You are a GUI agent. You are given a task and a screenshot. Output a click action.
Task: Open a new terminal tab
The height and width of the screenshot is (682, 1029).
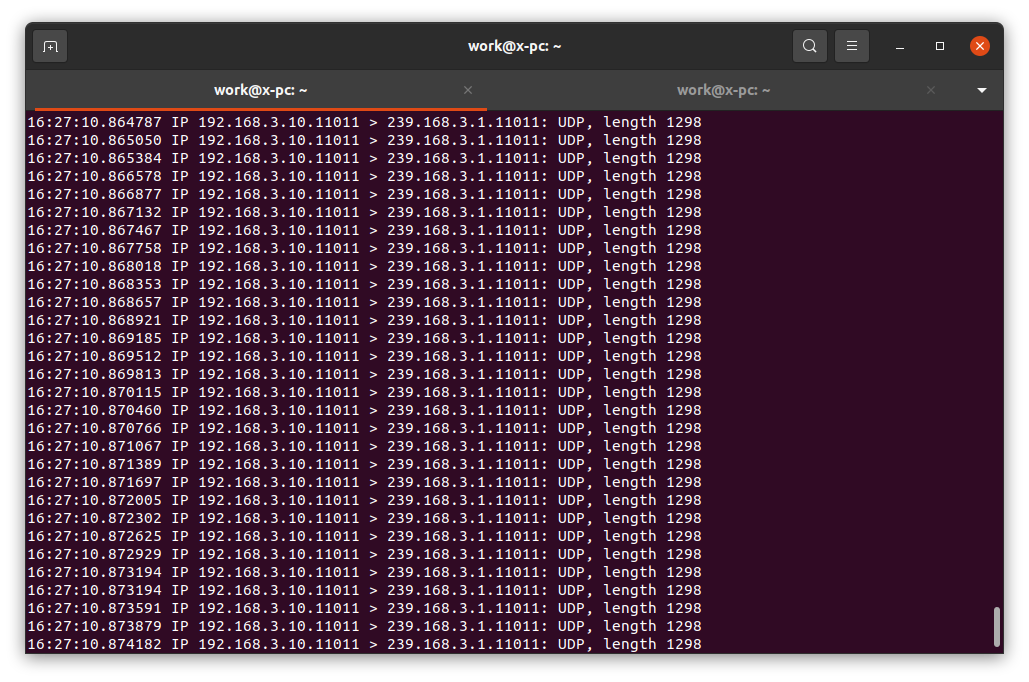click(x=50, y=46)
